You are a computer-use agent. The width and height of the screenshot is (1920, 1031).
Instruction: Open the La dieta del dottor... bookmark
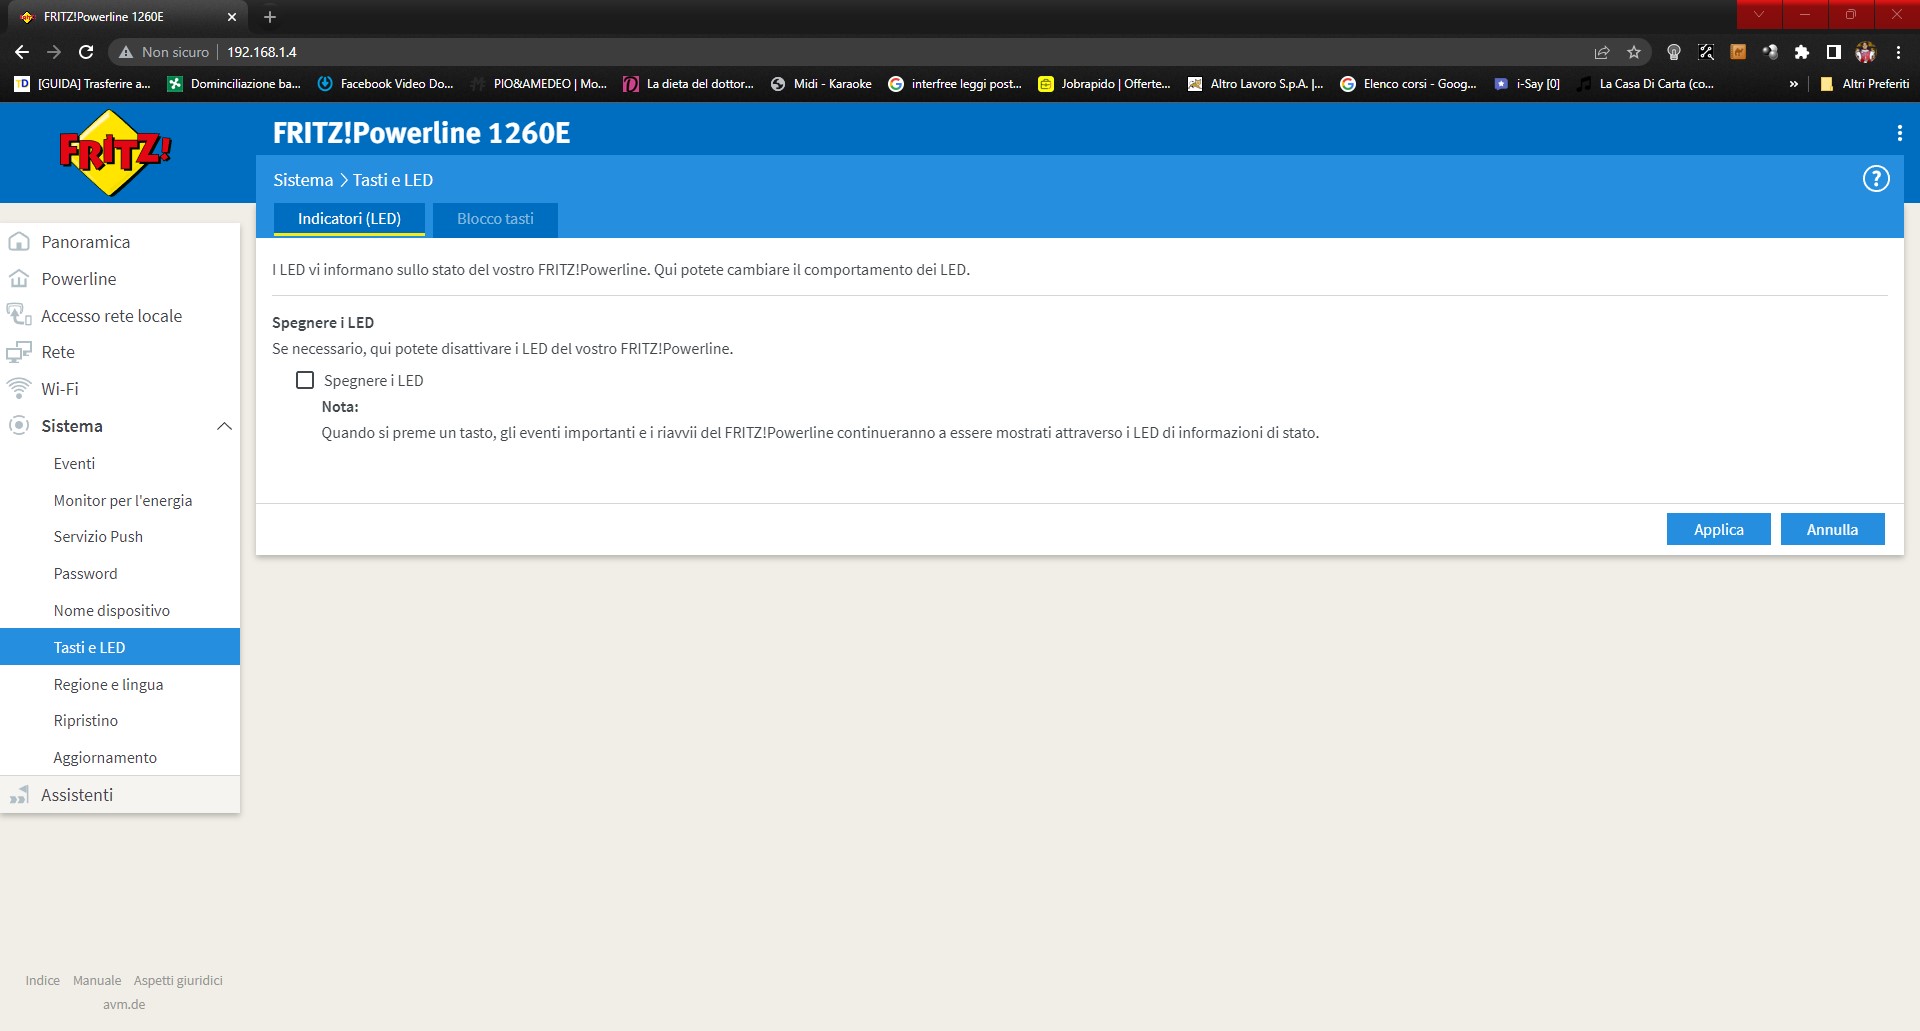click(688, 84)
